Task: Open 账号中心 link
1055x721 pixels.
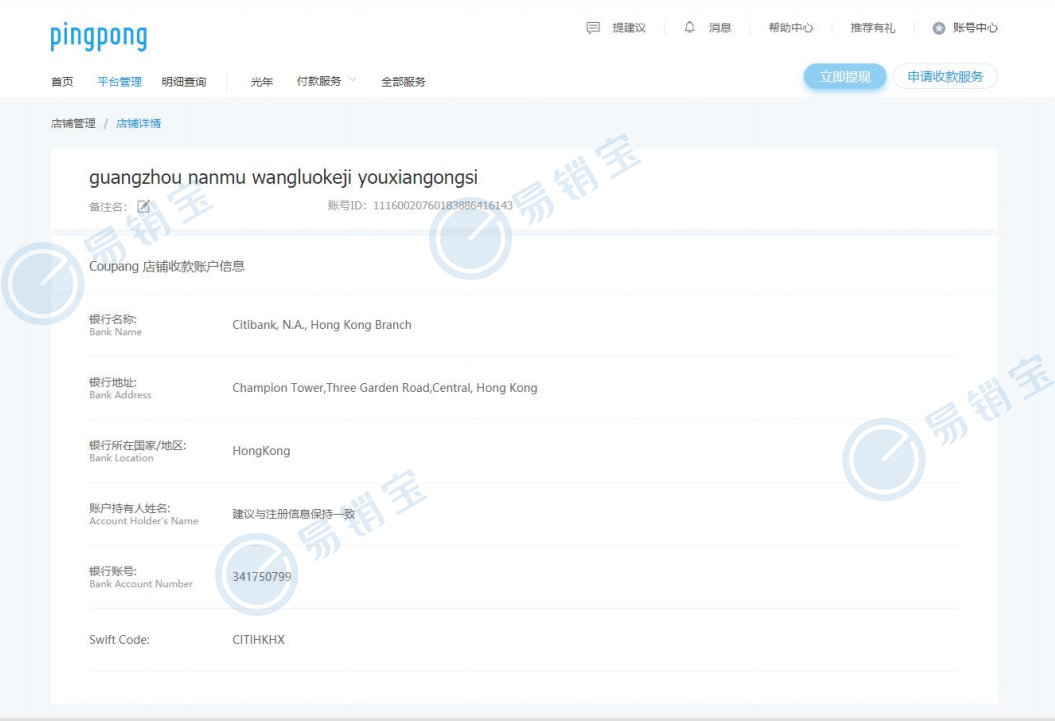Action: (x=976, y=28)
